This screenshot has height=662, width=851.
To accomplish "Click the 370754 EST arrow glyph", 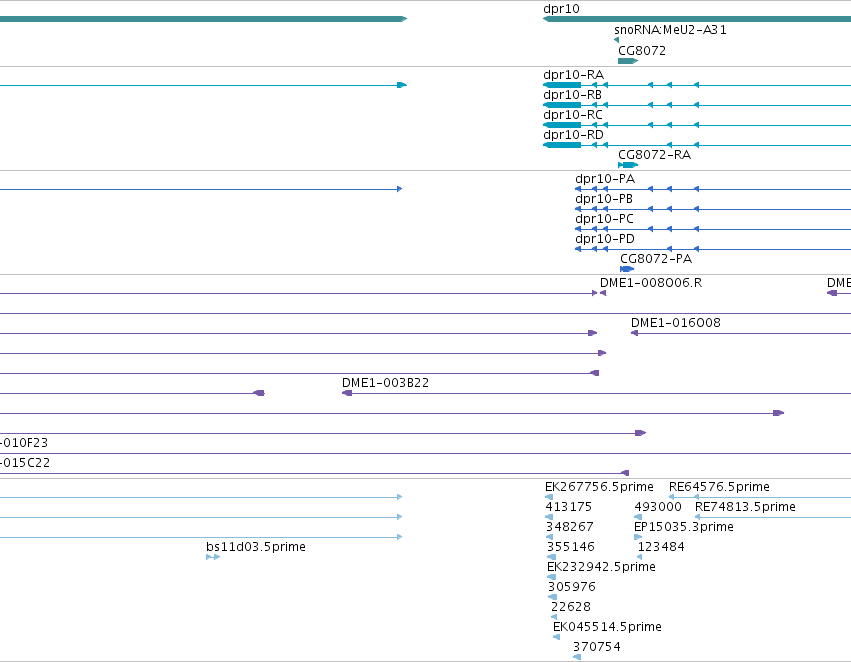I will pyautogui.click(x=577, y=657).
